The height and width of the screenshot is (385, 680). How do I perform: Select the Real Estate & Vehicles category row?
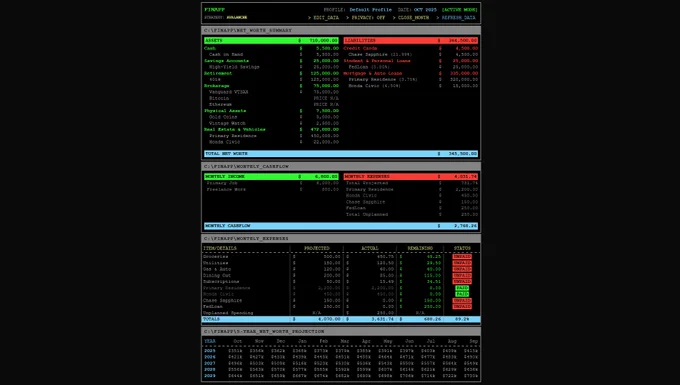(x=271, y=129)
